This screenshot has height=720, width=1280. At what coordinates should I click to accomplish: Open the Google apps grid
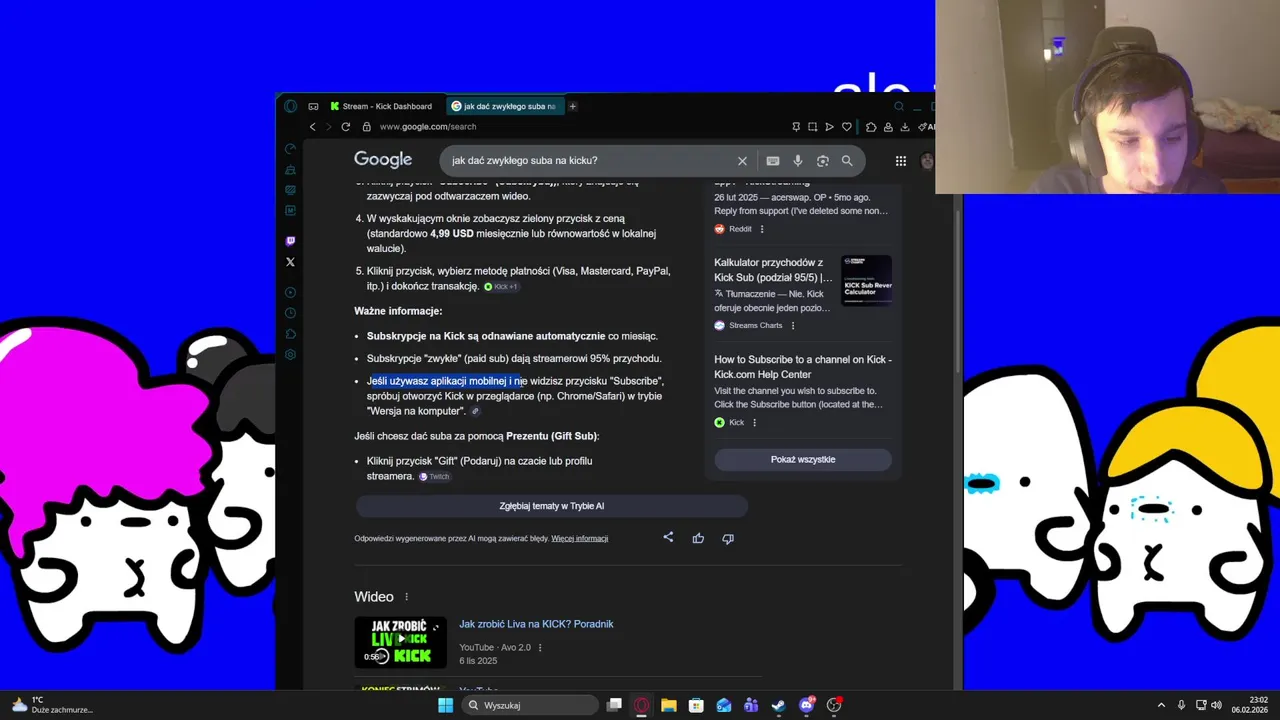click(901, 161)
